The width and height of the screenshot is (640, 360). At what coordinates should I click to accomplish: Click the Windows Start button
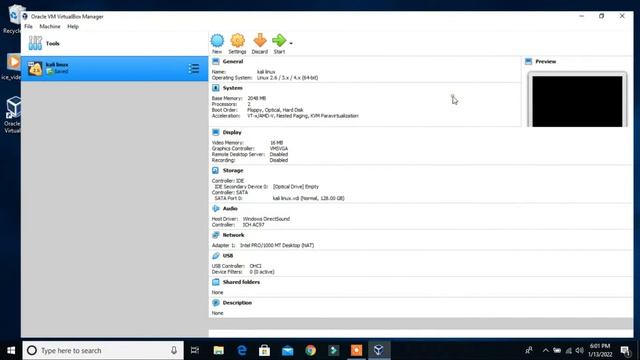coord(11,350)
